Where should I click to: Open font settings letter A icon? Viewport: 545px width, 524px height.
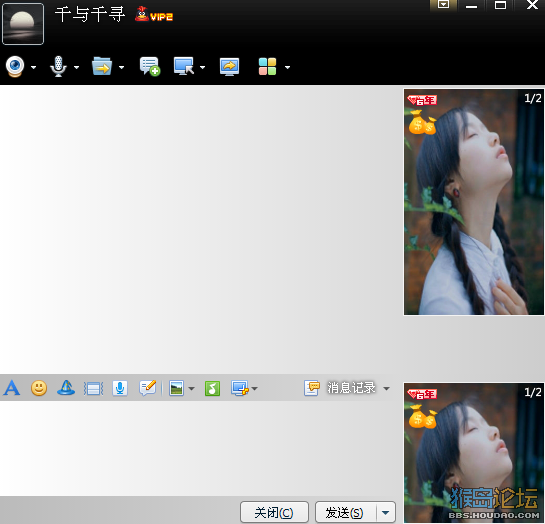(x=11, y=388)
